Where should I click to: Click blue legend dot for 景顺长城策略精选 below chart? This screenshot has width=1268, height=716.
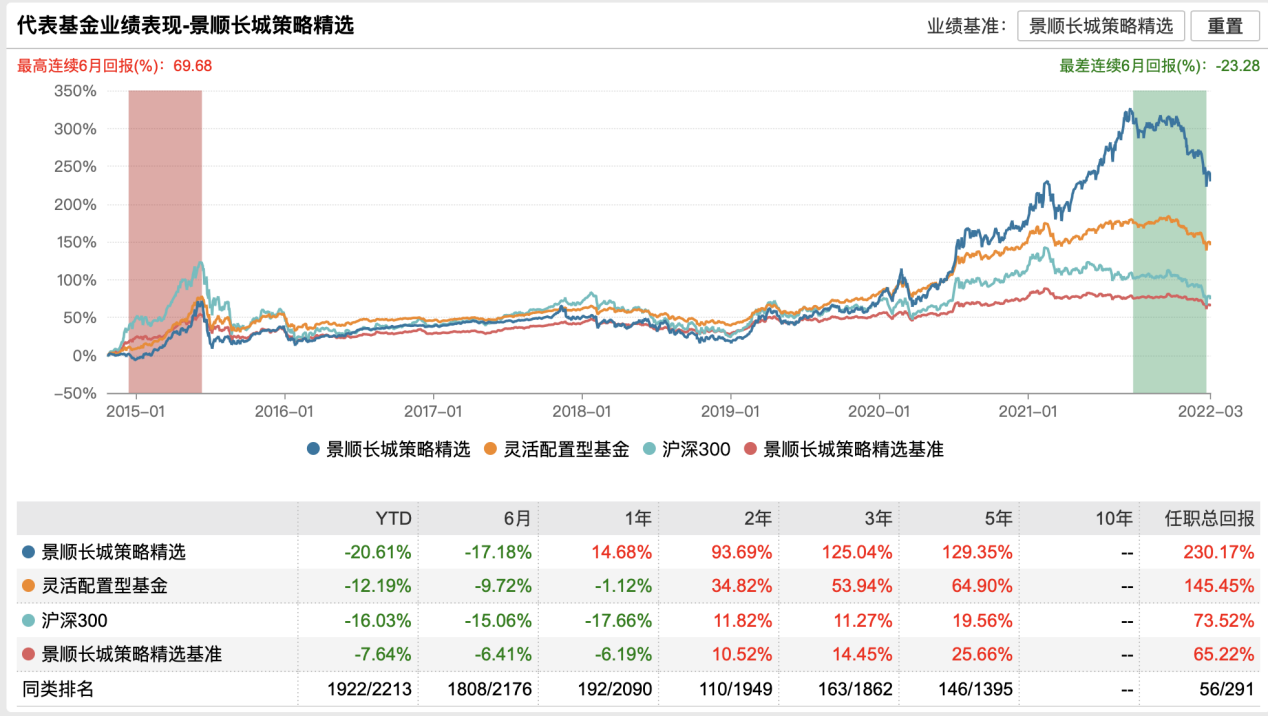click(313, 450)
